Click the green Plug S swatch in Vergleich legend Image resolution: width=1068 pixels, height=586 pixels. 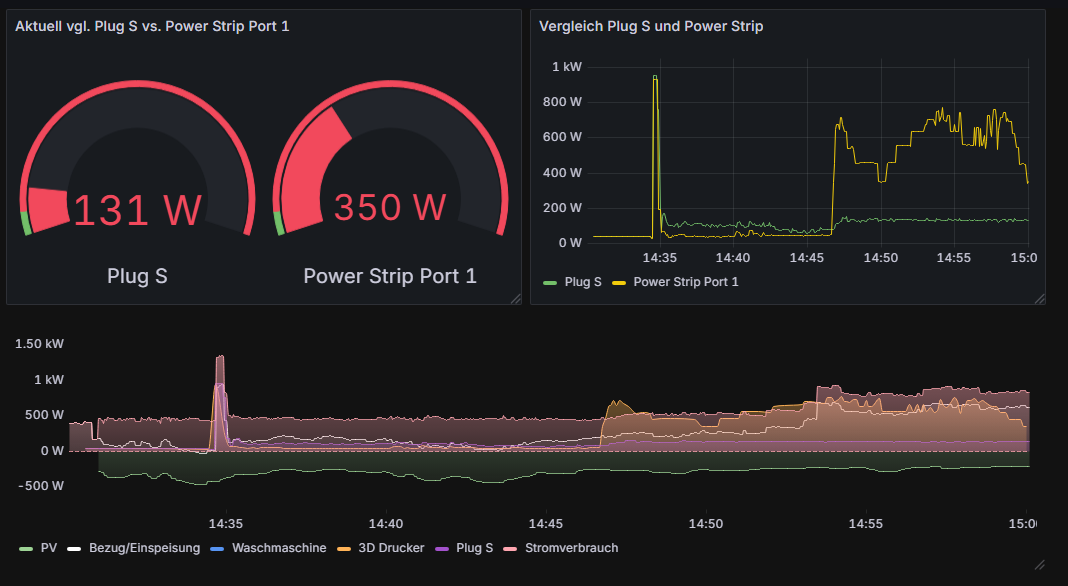549,282
